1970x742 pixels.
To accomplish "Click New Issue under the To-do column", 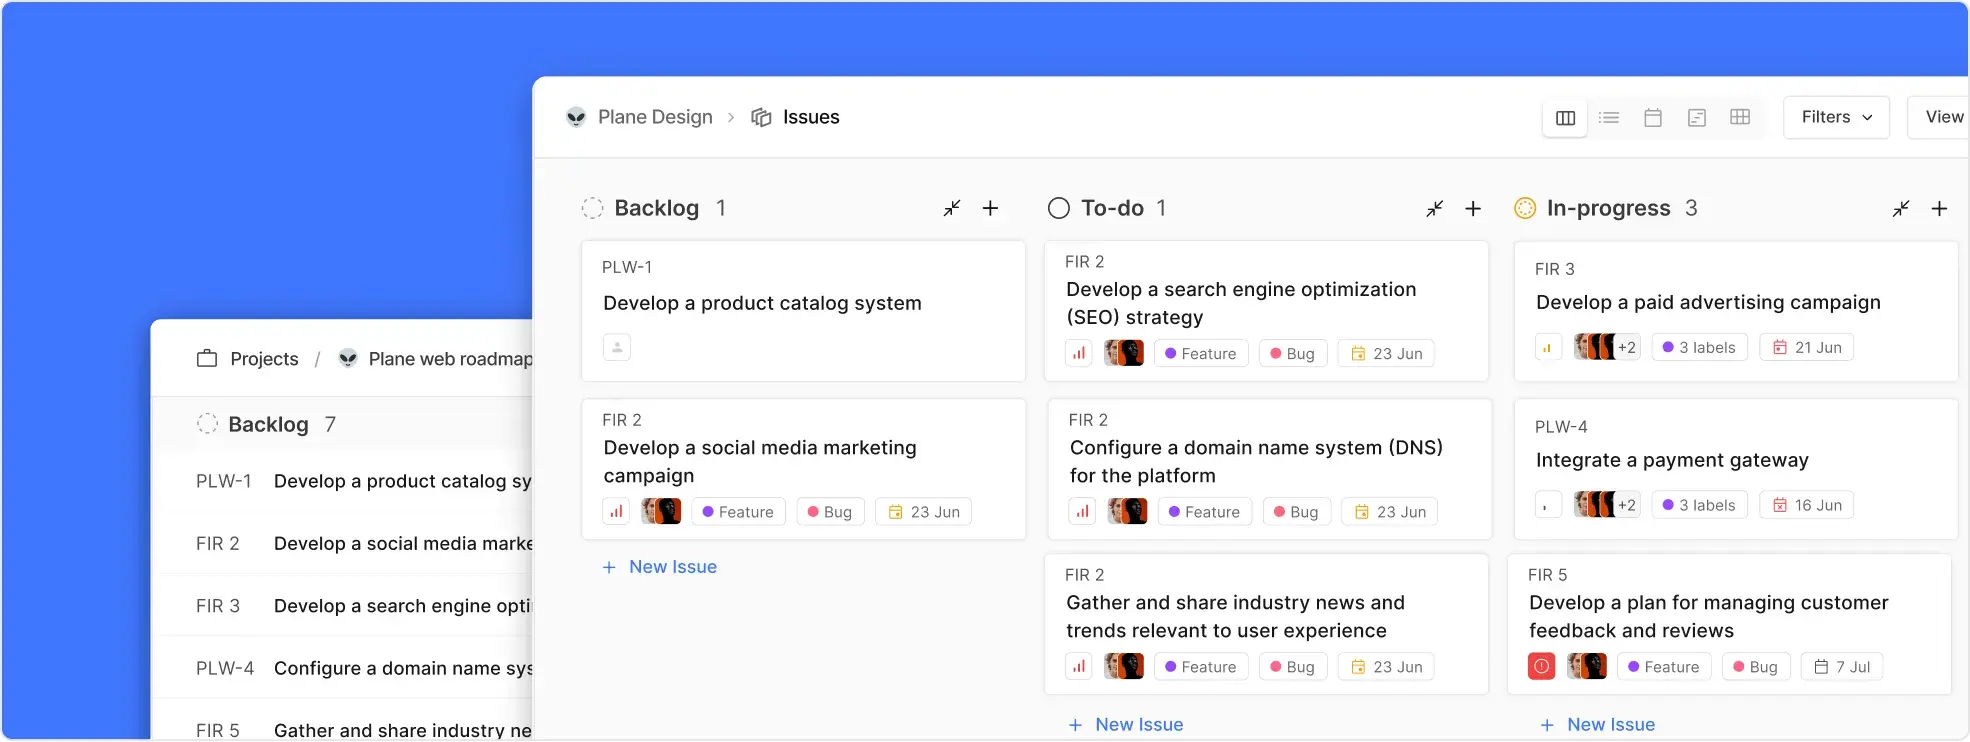I will click(1138, 725).
